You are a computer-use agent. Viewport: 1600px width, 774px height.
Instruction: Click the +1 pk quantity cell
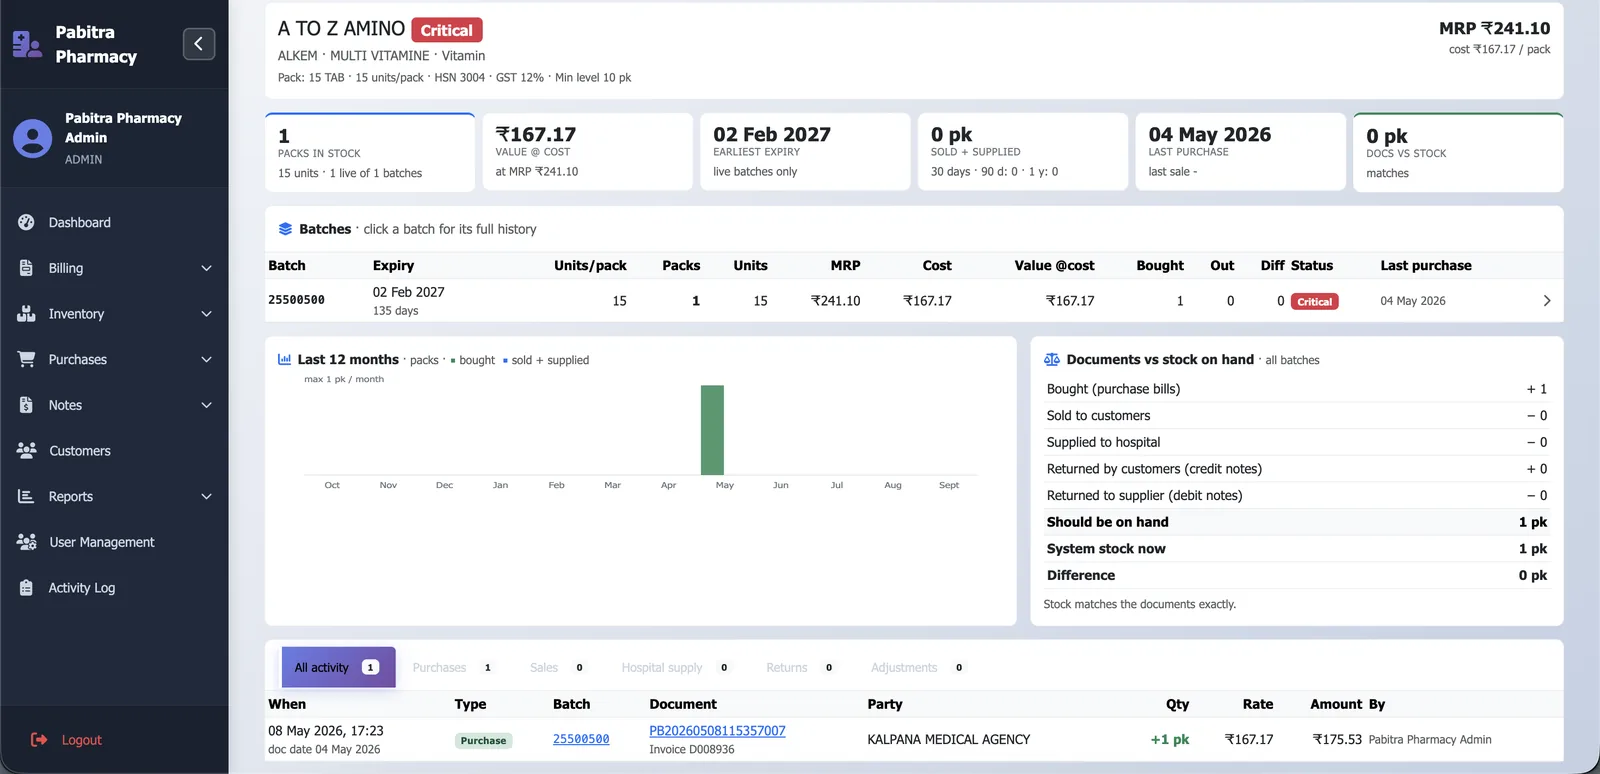click(1169, 740)
